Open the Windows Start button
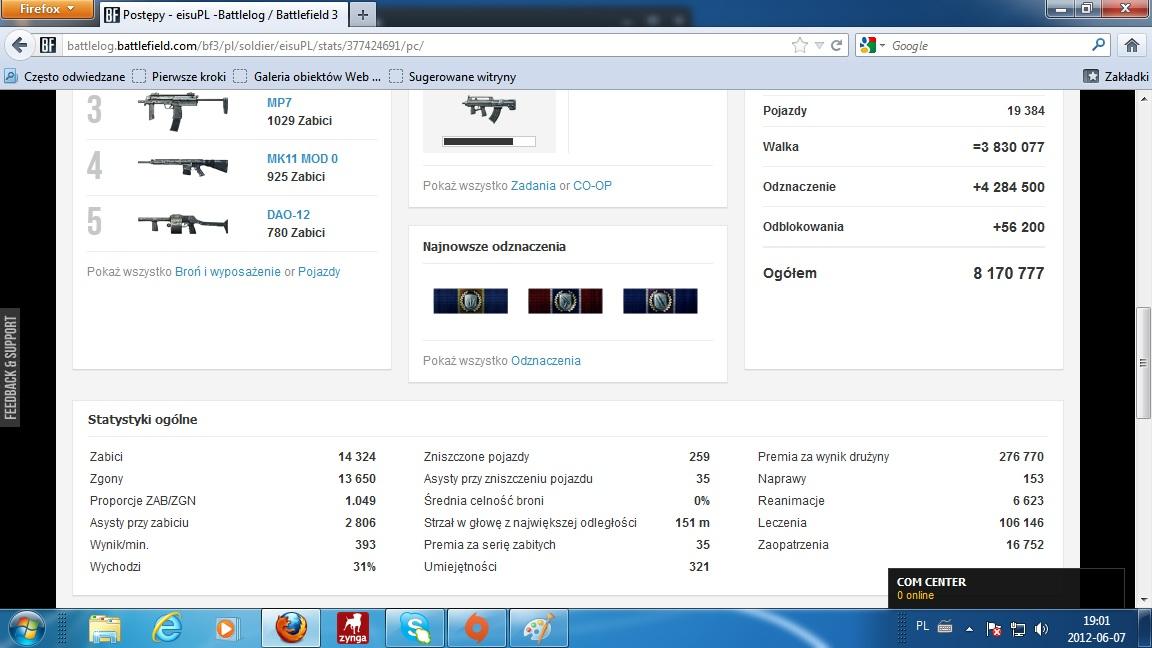Viewport: 1152px width, 648px height. (26, 628)
